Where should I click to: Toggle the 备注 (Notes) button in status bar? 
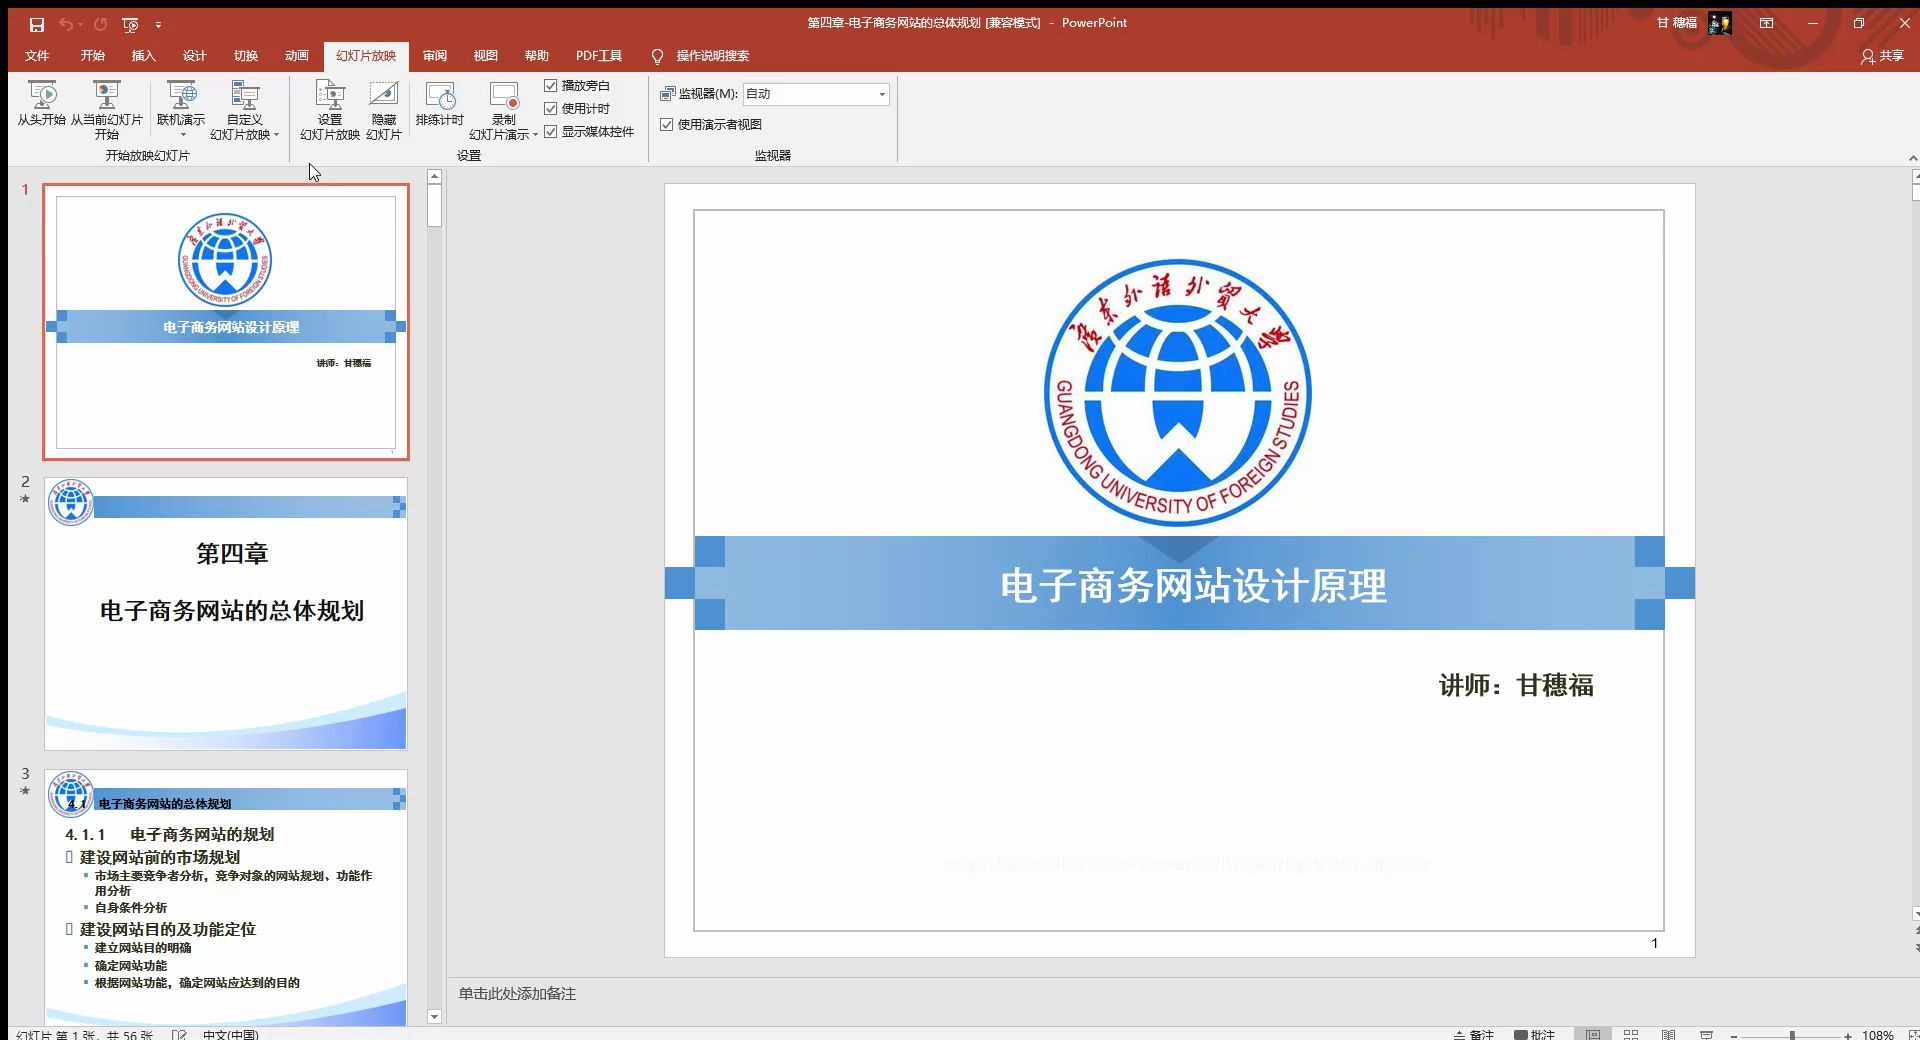coord(1474,1034)
